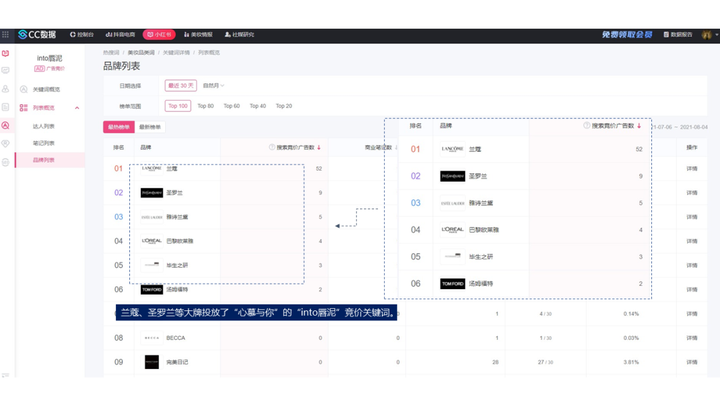Sort by the red arrow on 搜索竞价广告数
720x405 pixels.
319,147
